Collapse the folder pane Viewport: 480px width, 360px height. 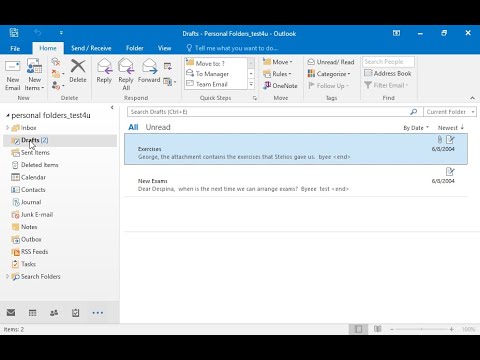click(x=112, y=107)
